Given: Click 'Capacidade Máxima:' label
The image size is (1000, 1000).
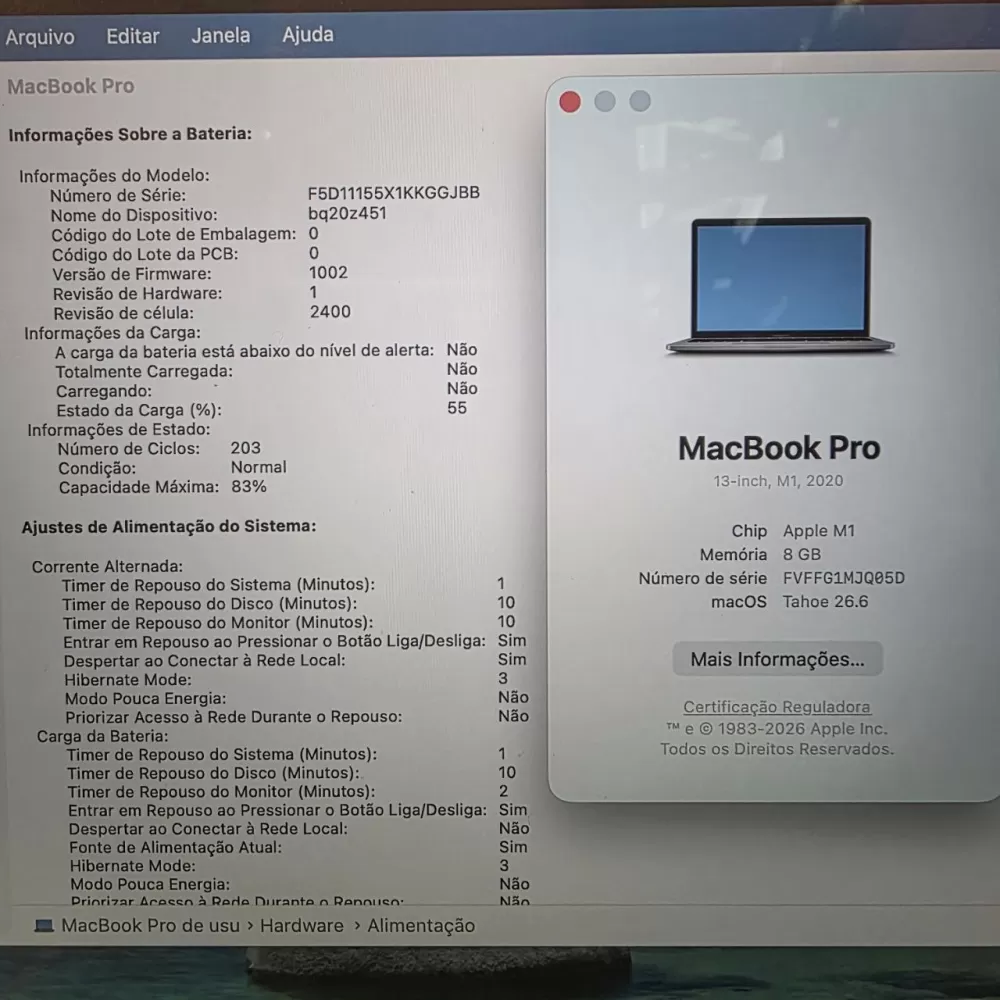Looking at the screenshot, I should [139, 487].
